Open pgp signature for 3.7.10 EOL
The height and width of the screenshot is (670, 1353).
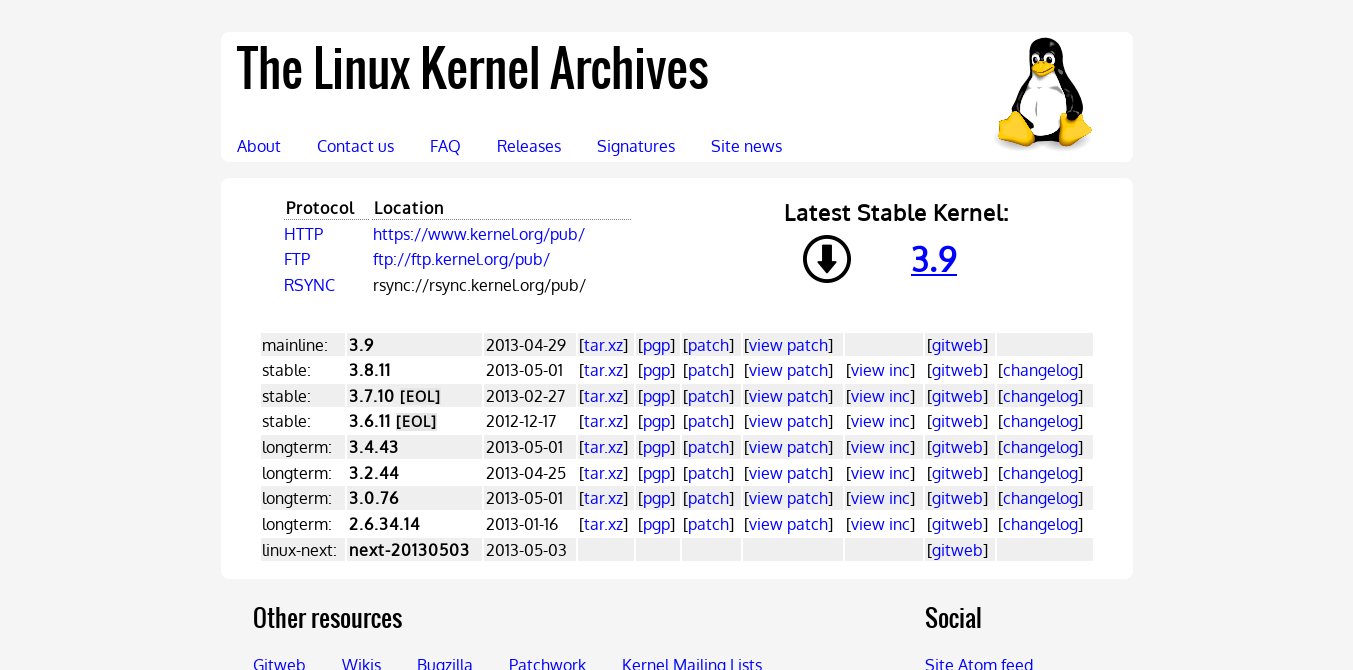(x=657, y=396)
